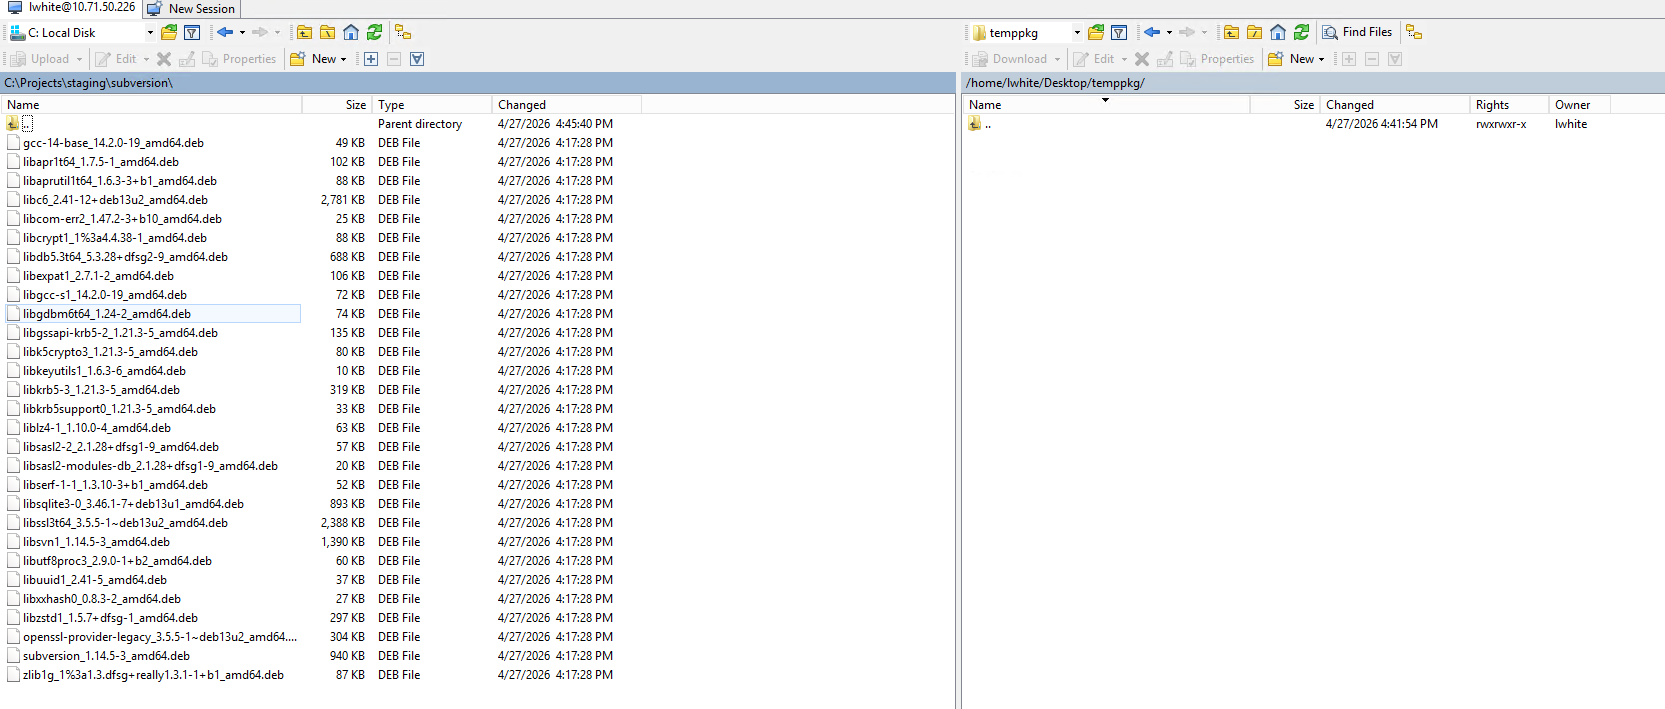Expand the local New dropdown menu
Viewport: 1665px width, 709px height.
coord(343,59)
